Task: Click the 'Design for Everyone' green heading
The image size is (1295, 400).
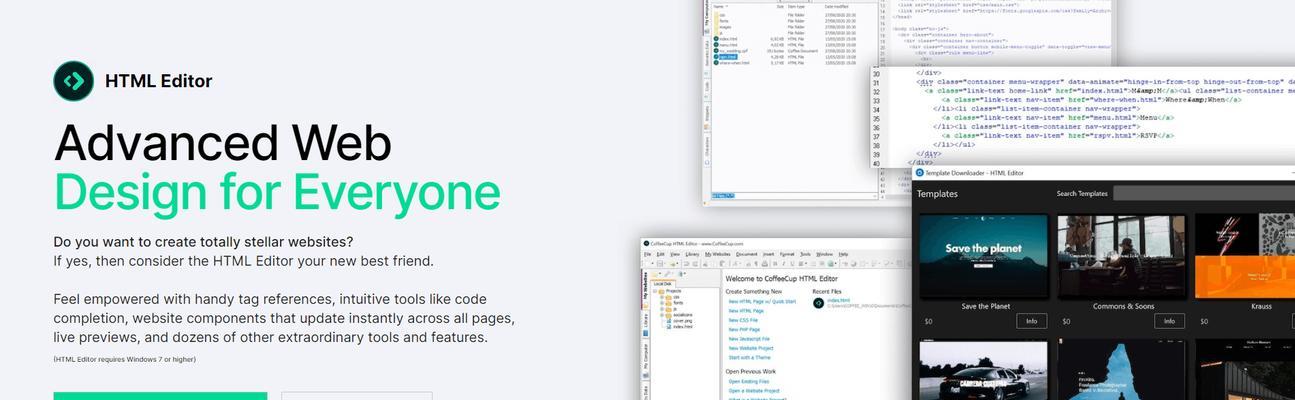Action: tap(277, 190)
